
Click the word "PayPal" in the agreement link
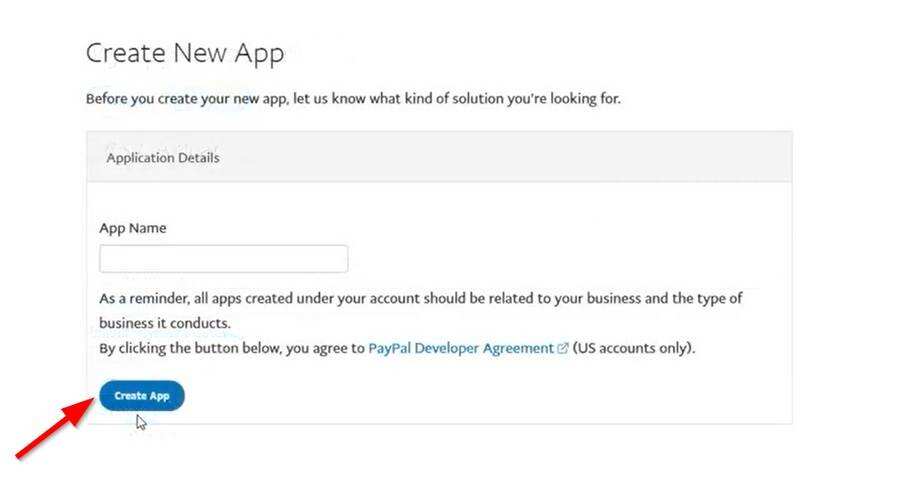pyautogui.click(x=391, y=349)
